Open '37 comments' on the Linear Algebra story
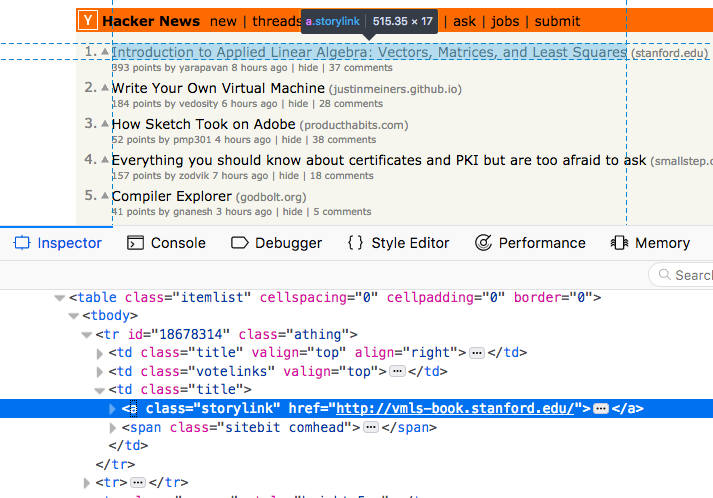The width and height of the screenshot is (713, 498). pos(361,68)
